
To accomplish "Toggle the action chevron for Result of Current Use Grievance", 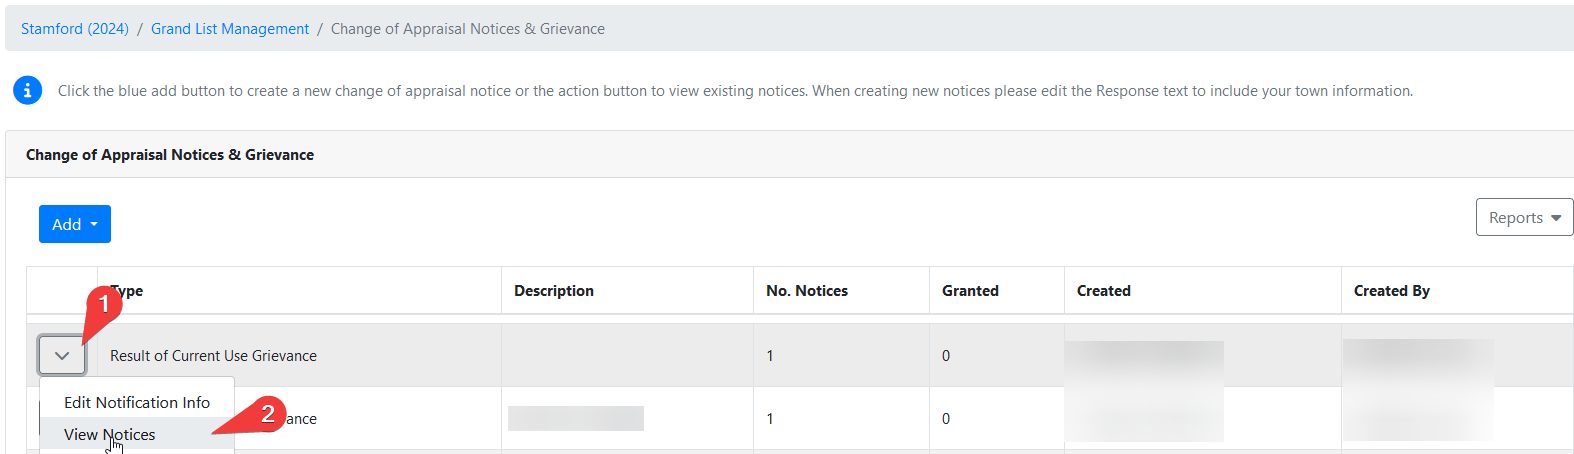I will point(62,355).
